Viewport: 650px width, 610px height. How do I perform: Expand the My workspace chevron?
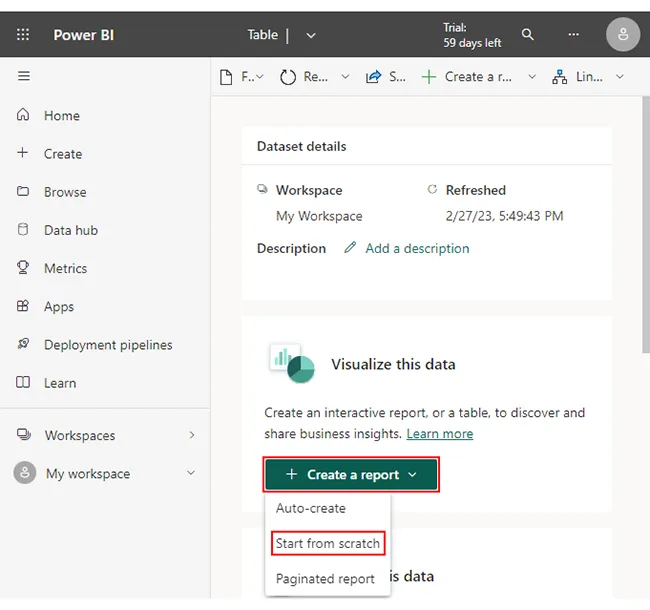click(x=191, y=474)
